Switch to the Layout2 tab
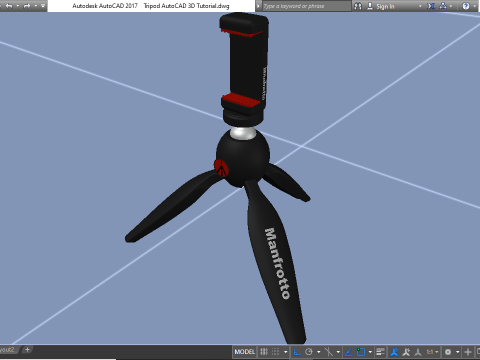This screenshot has height=360, width=480. coord(8,350)
